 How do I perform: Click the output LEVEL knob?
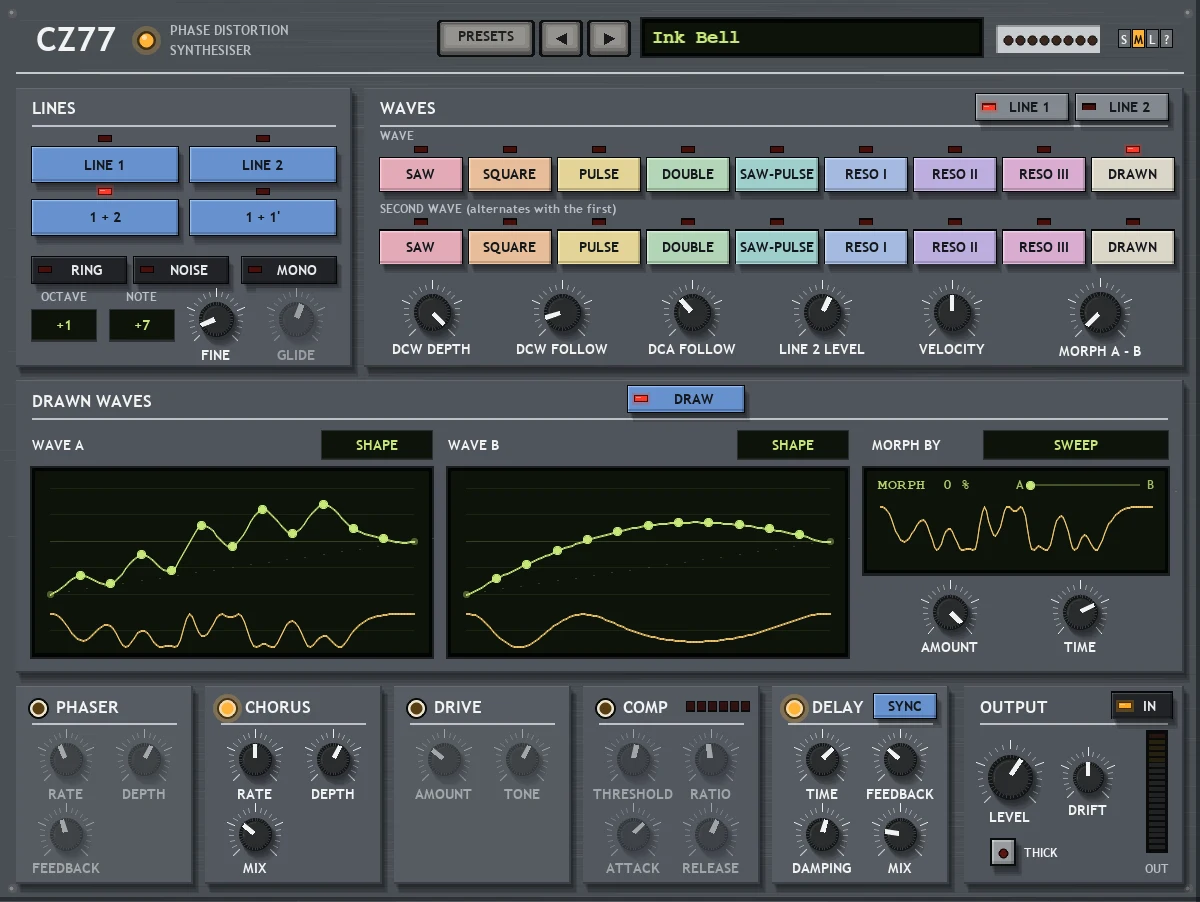click(x=1010, y=776)
